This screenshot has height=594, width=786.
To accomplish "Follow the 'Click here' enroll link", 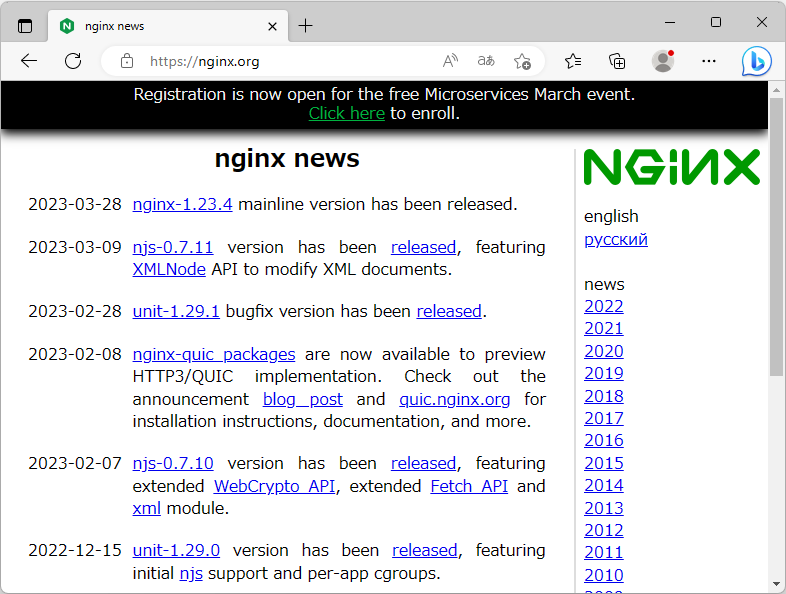I will (x=346, y=113).
